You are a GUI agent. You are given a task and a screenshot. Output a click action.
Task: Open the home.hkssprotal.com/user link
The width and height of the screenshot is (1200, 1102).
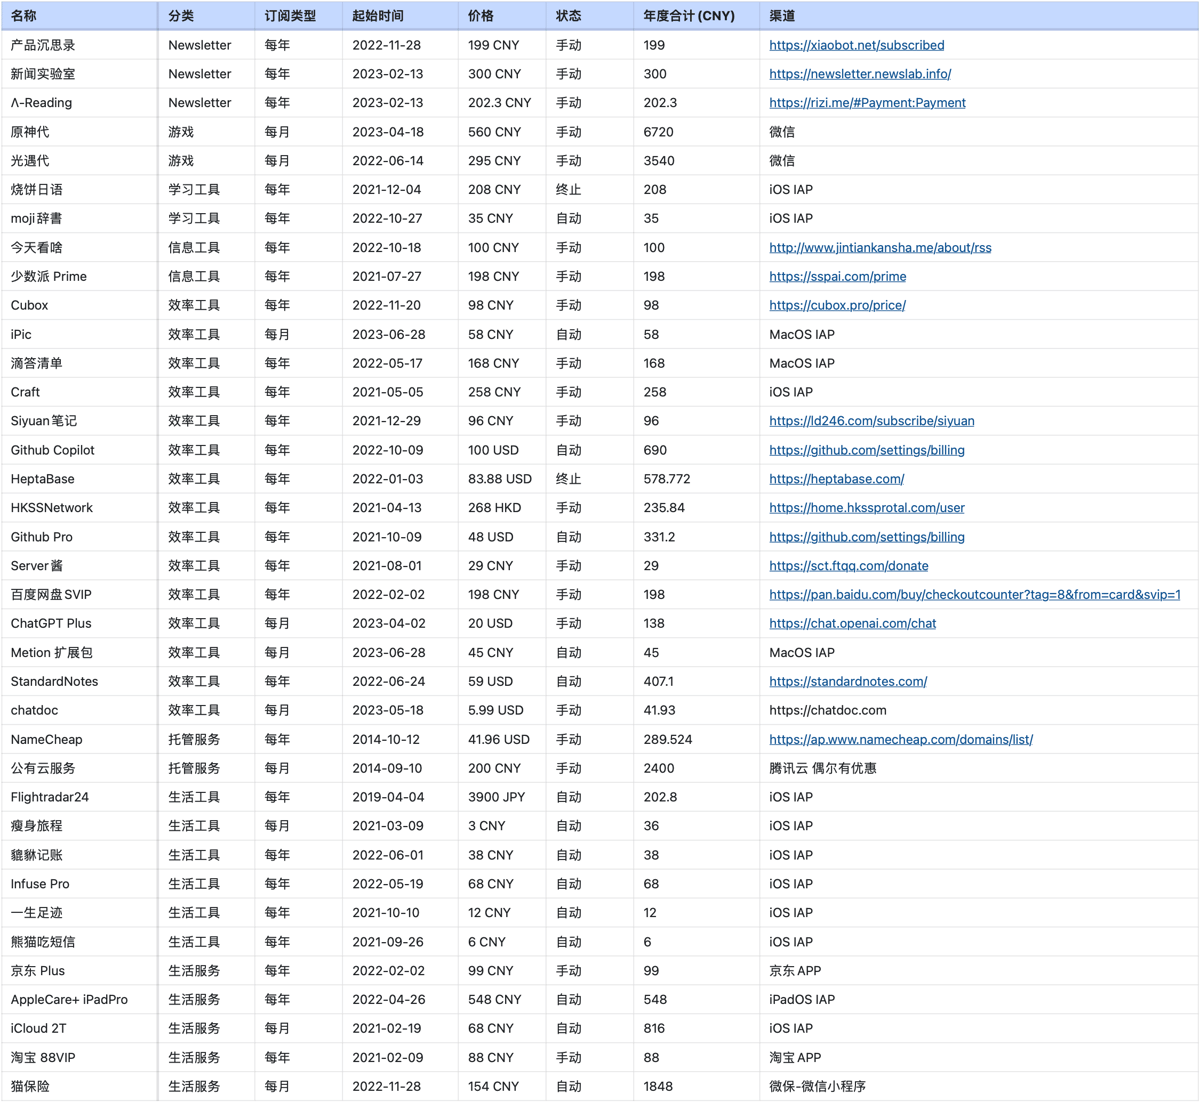click(x=866, y=508)
